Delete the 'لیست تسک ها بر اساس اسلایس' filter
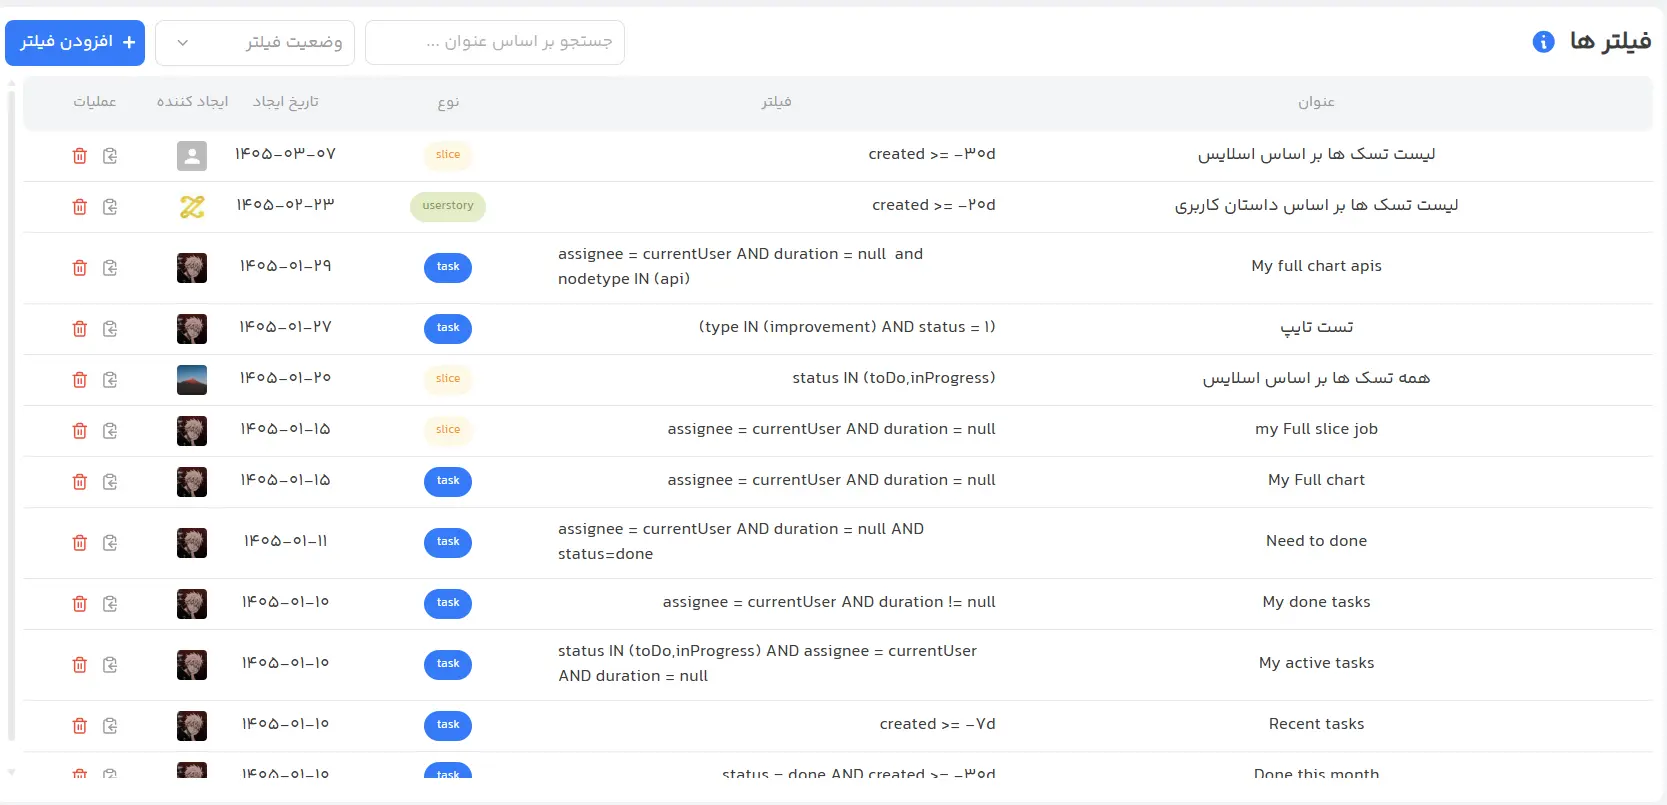 [80, 155]
